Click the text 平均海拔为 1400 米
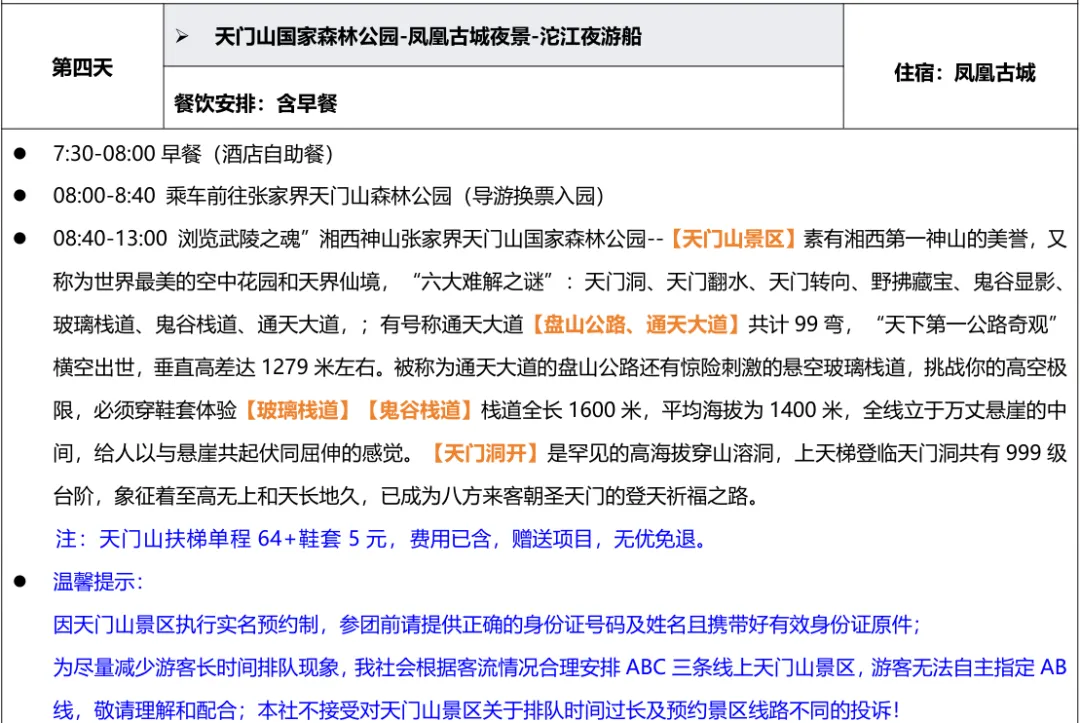The height and width of the screenshot is (723, 1080). [x=752, y=410]
